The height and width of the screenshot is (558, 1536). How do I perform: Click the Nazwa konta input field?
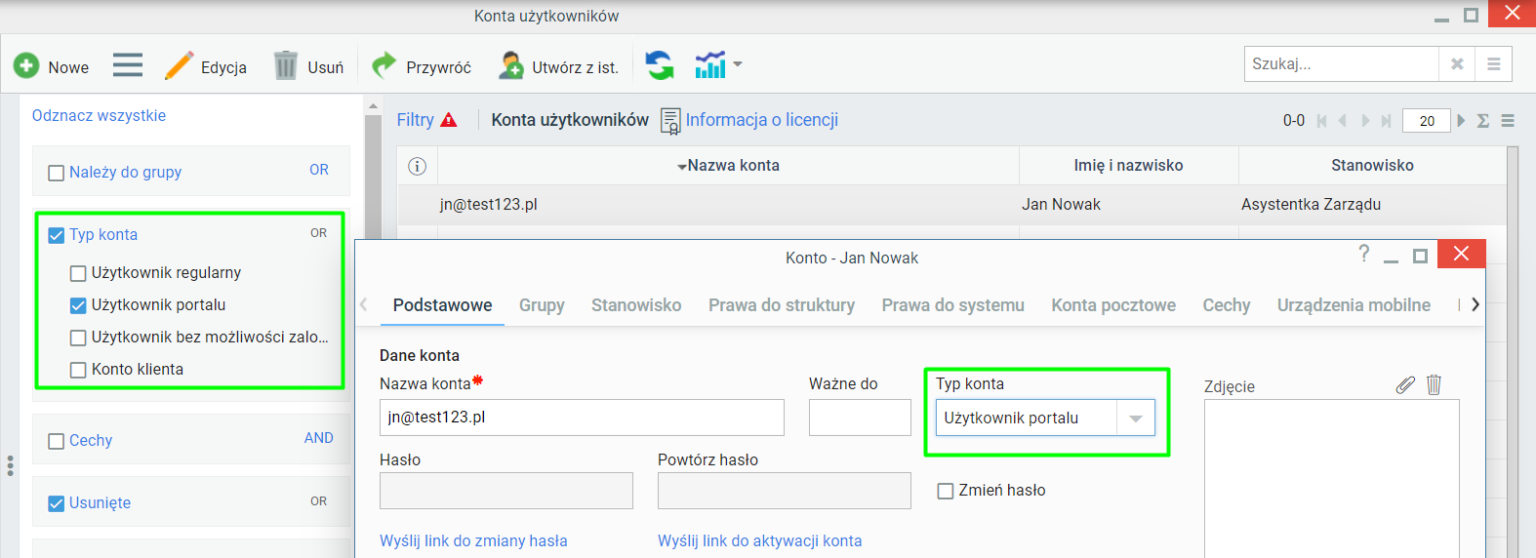coord(582,418)
